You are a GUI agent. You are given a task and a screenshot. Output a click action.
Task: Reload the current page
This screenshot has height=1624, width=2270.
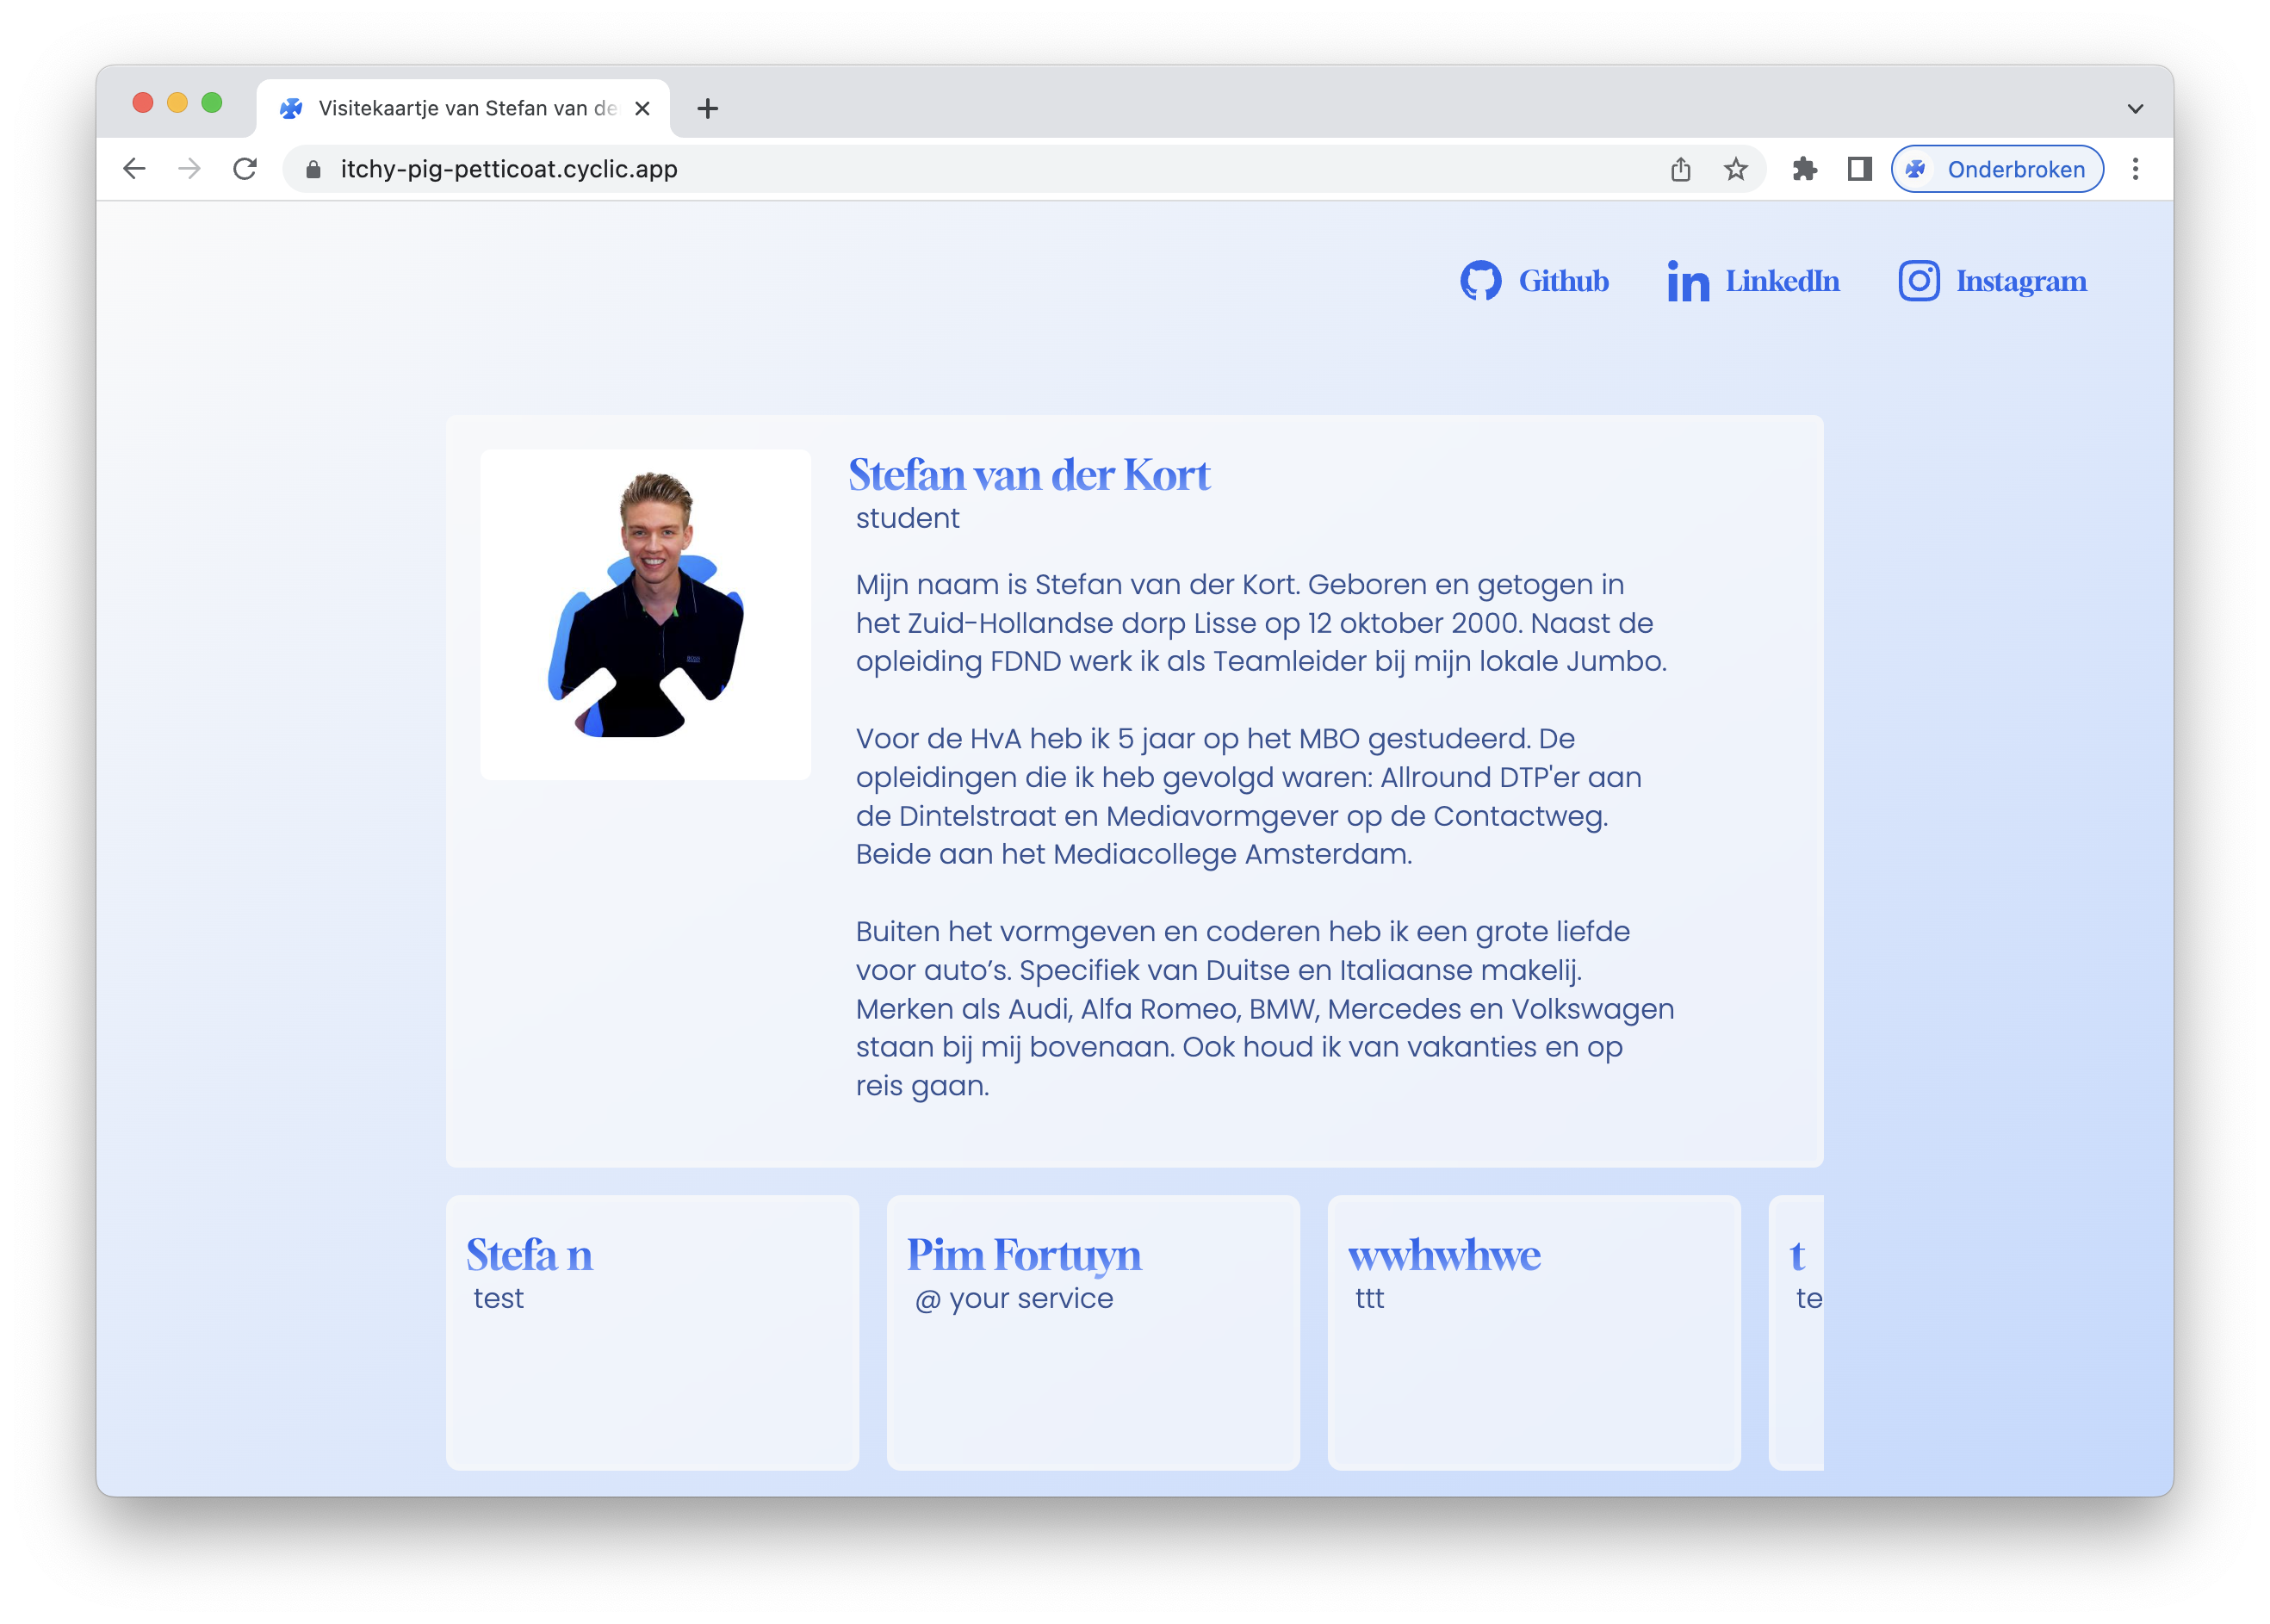(x=245, y=168)
